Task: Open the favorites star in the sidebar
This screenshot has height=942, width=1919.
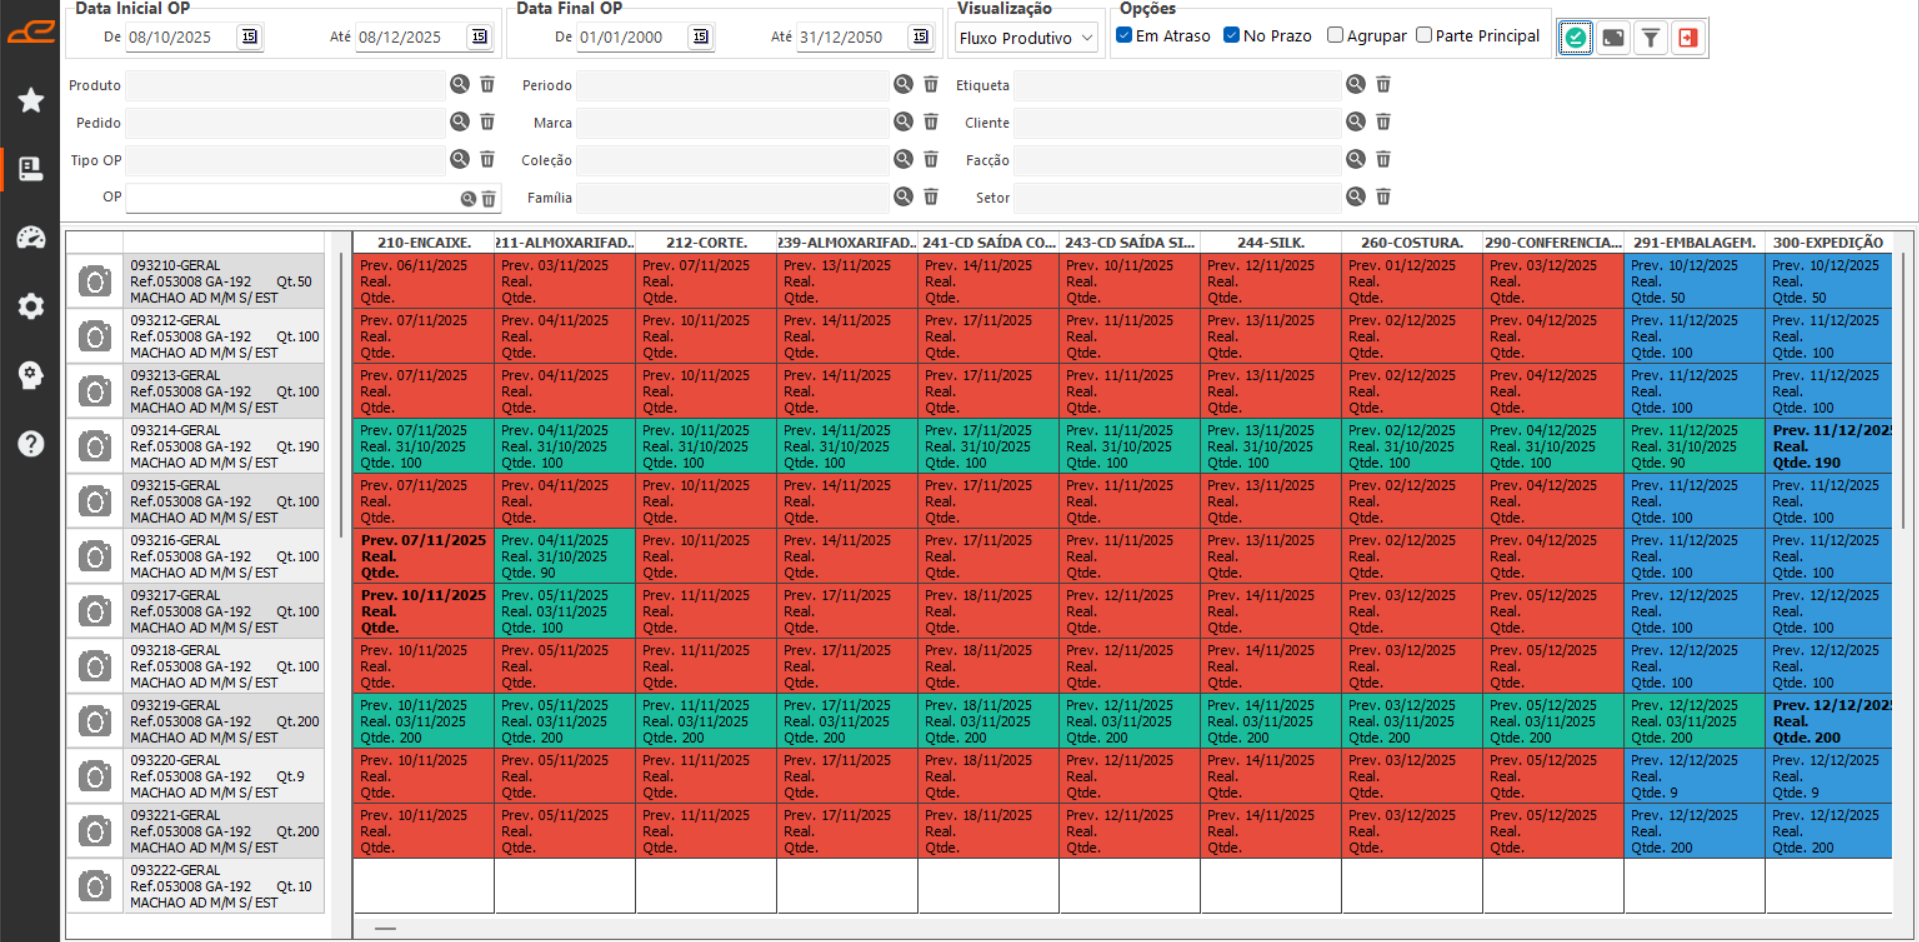Action: pyautogui.click(x=31, y=100)
